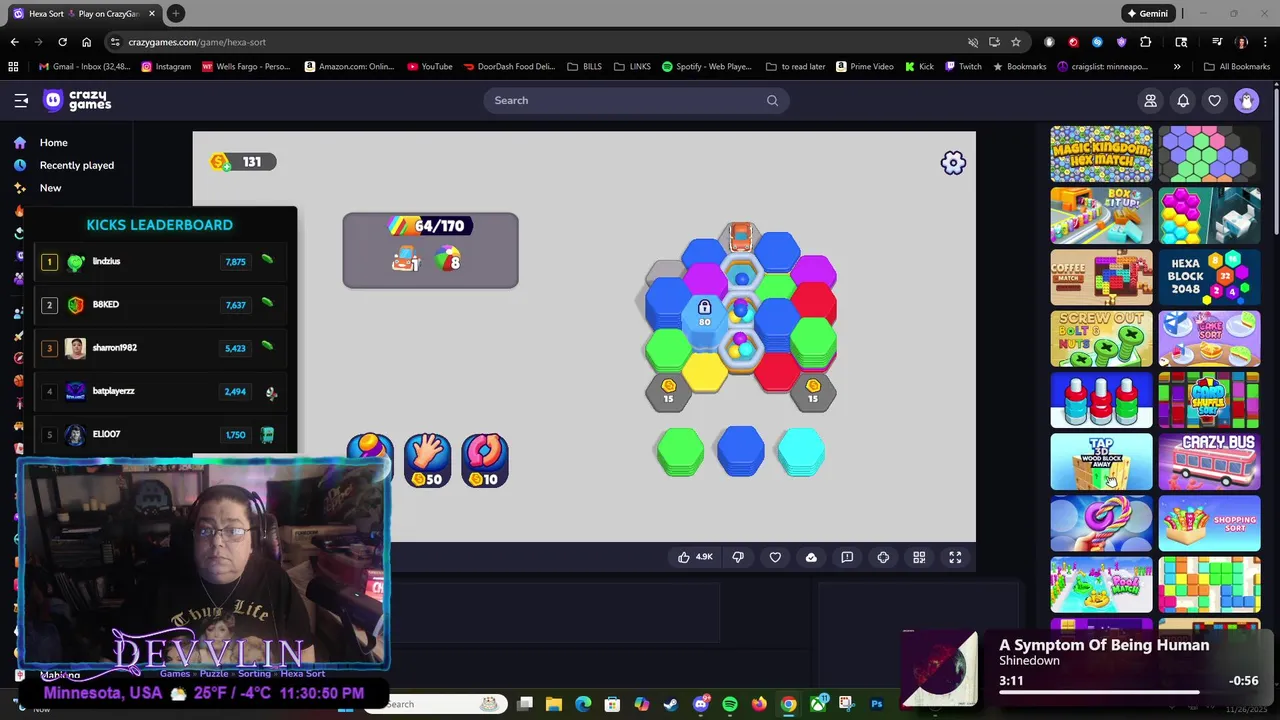Select the blue hexagon stack in the tray
Screen dimensions: 1280x720
tap(740, 451)
